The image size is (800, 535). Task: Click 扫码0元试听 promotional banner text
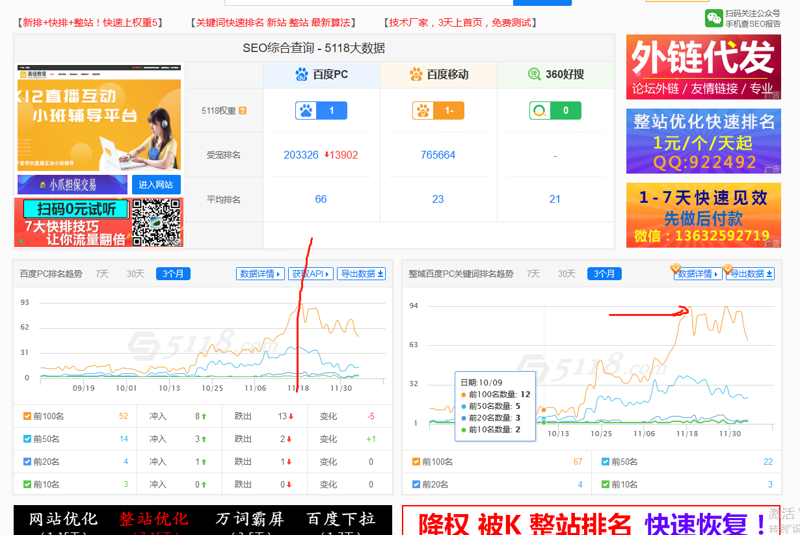[77, 209]
